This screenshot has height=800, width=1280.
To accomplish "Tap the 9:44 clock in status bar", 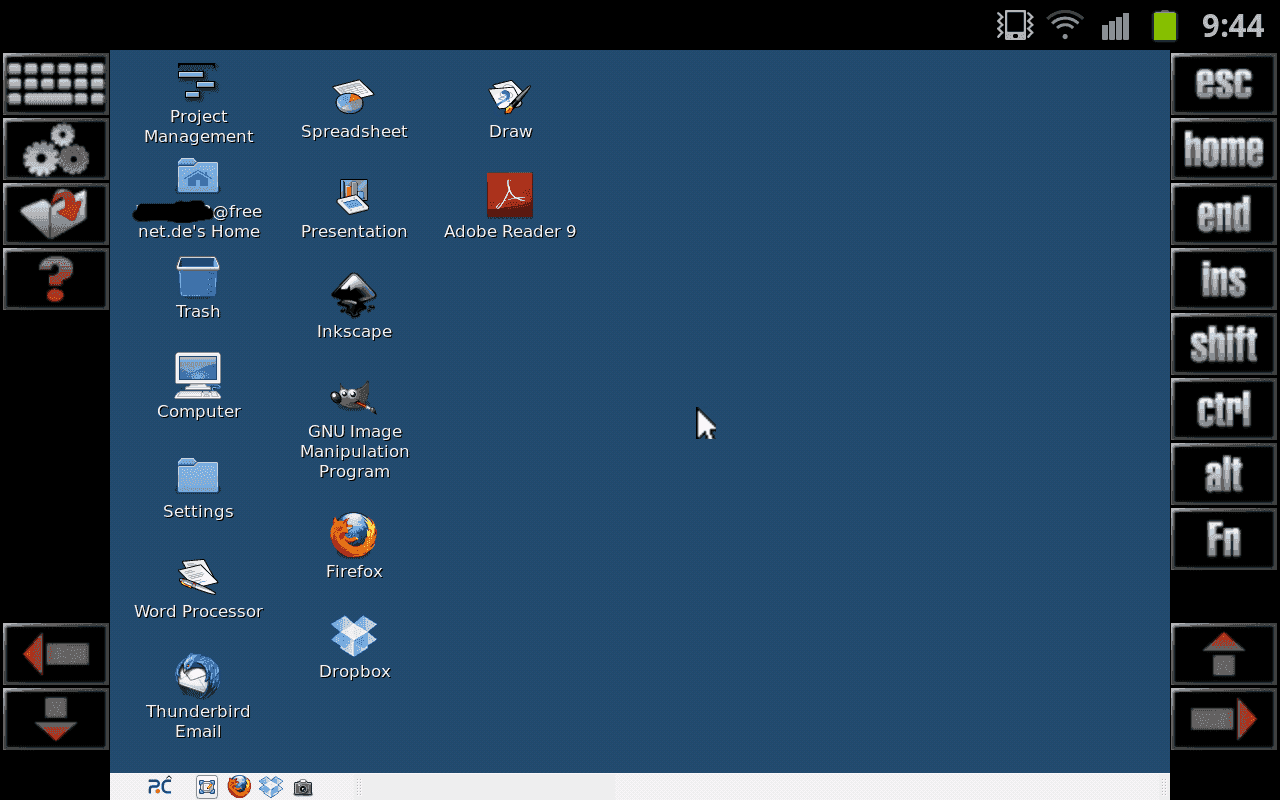I will click(1233, 25).
